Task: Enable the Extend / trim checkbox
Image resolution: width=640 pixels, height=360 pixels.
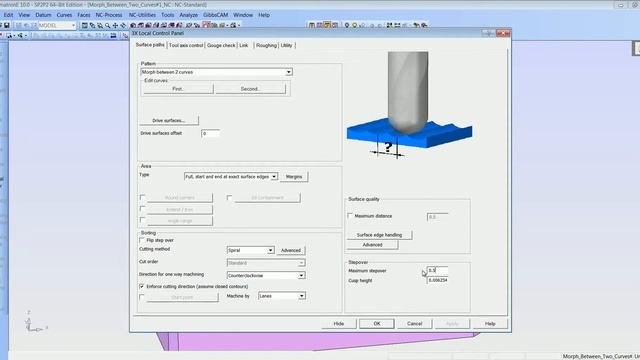Action: (x=142, y=209)
